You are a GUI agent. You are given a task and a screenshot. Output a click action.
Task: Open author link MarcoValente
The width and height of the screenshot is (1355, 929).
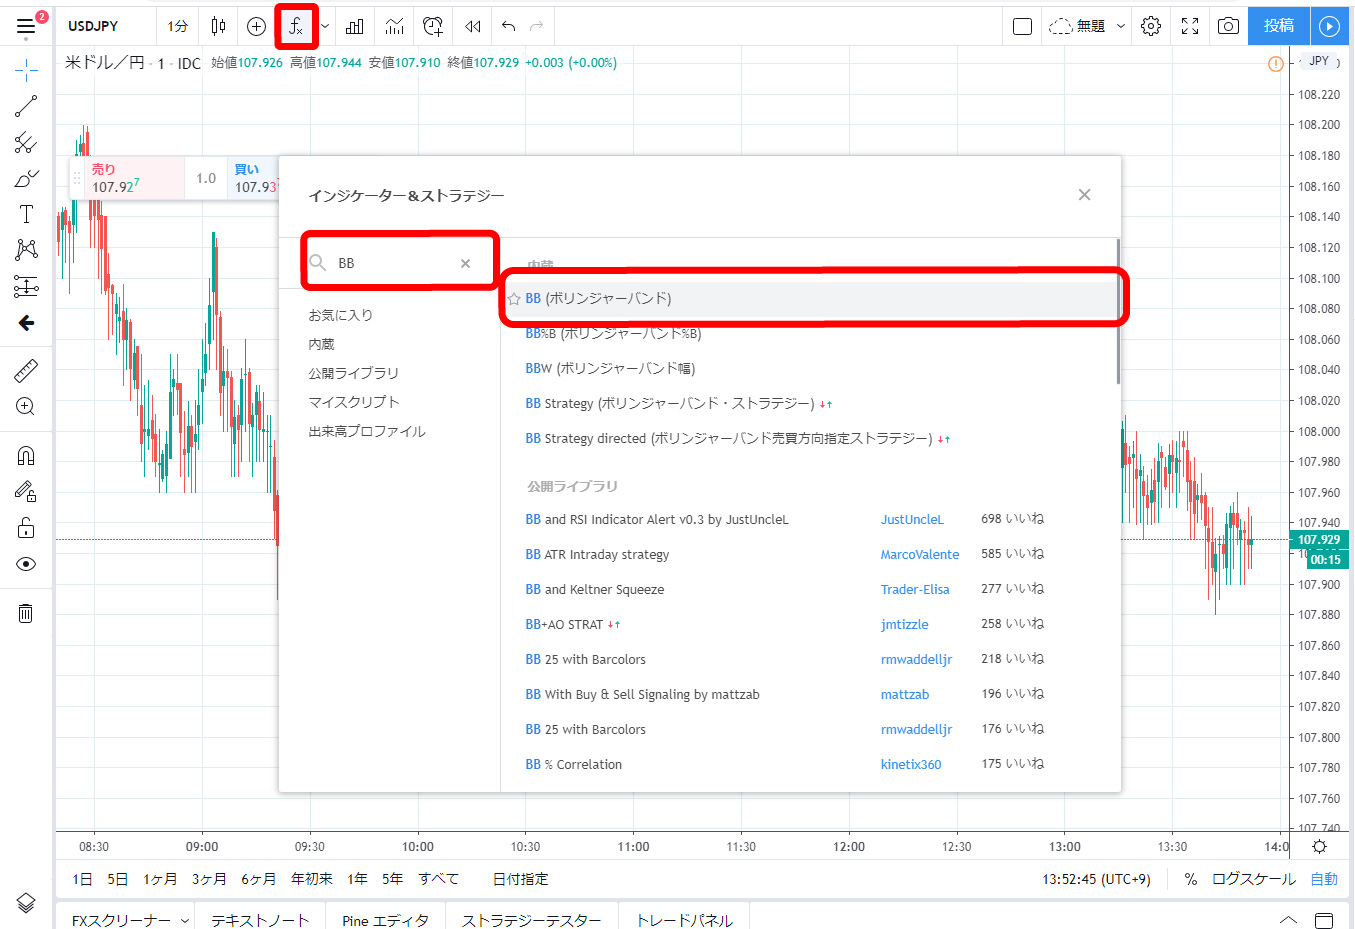[920, 554]
